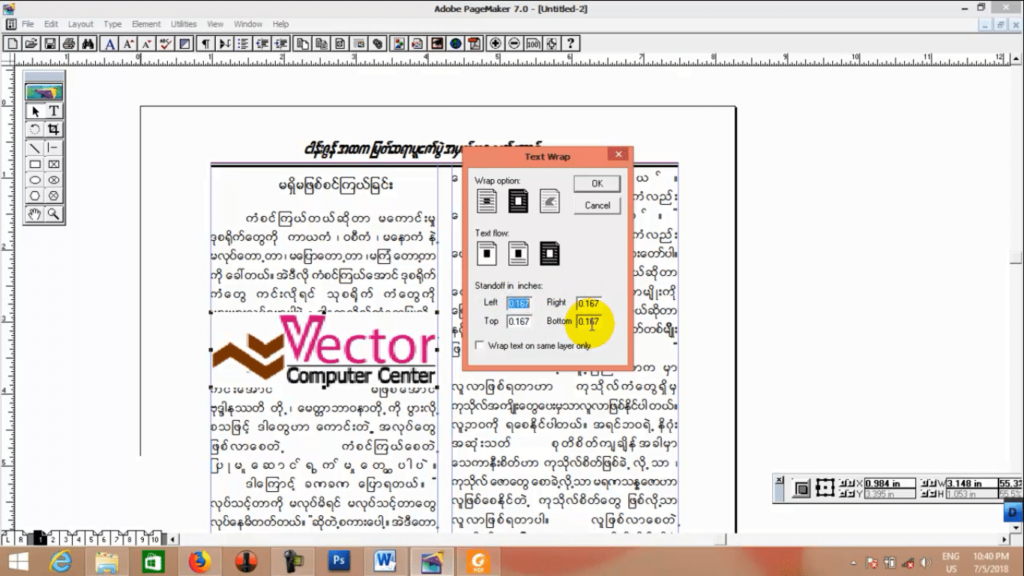Open Character Specs with the blue A icon
This screenshot has height=576, width=1024.
pyautogui.click(x=110, y=44)
